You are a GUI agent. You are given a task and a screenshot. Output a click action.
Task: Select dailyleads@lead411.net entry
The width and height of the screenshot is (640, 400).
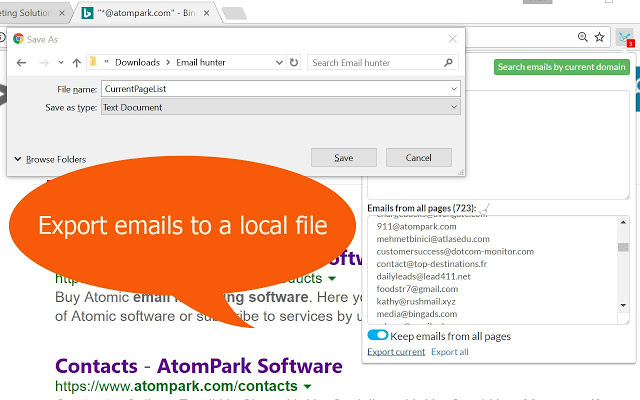click(x=423, y=277)
